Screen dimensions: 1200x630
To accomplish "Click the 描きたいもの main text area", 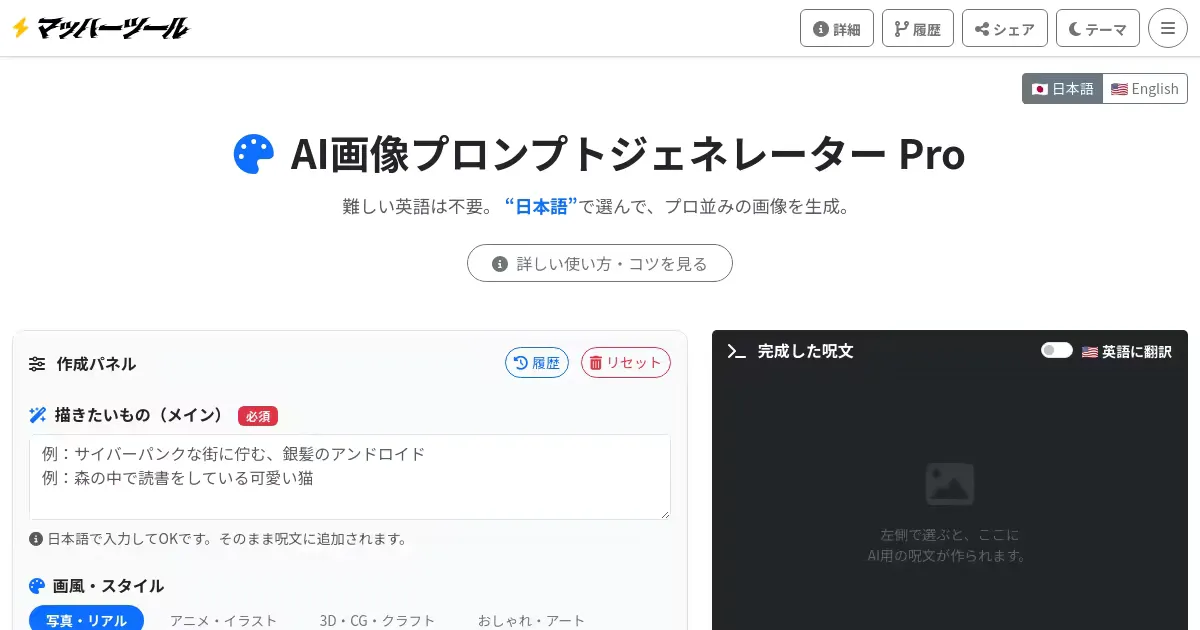I will tap(350, 477).
